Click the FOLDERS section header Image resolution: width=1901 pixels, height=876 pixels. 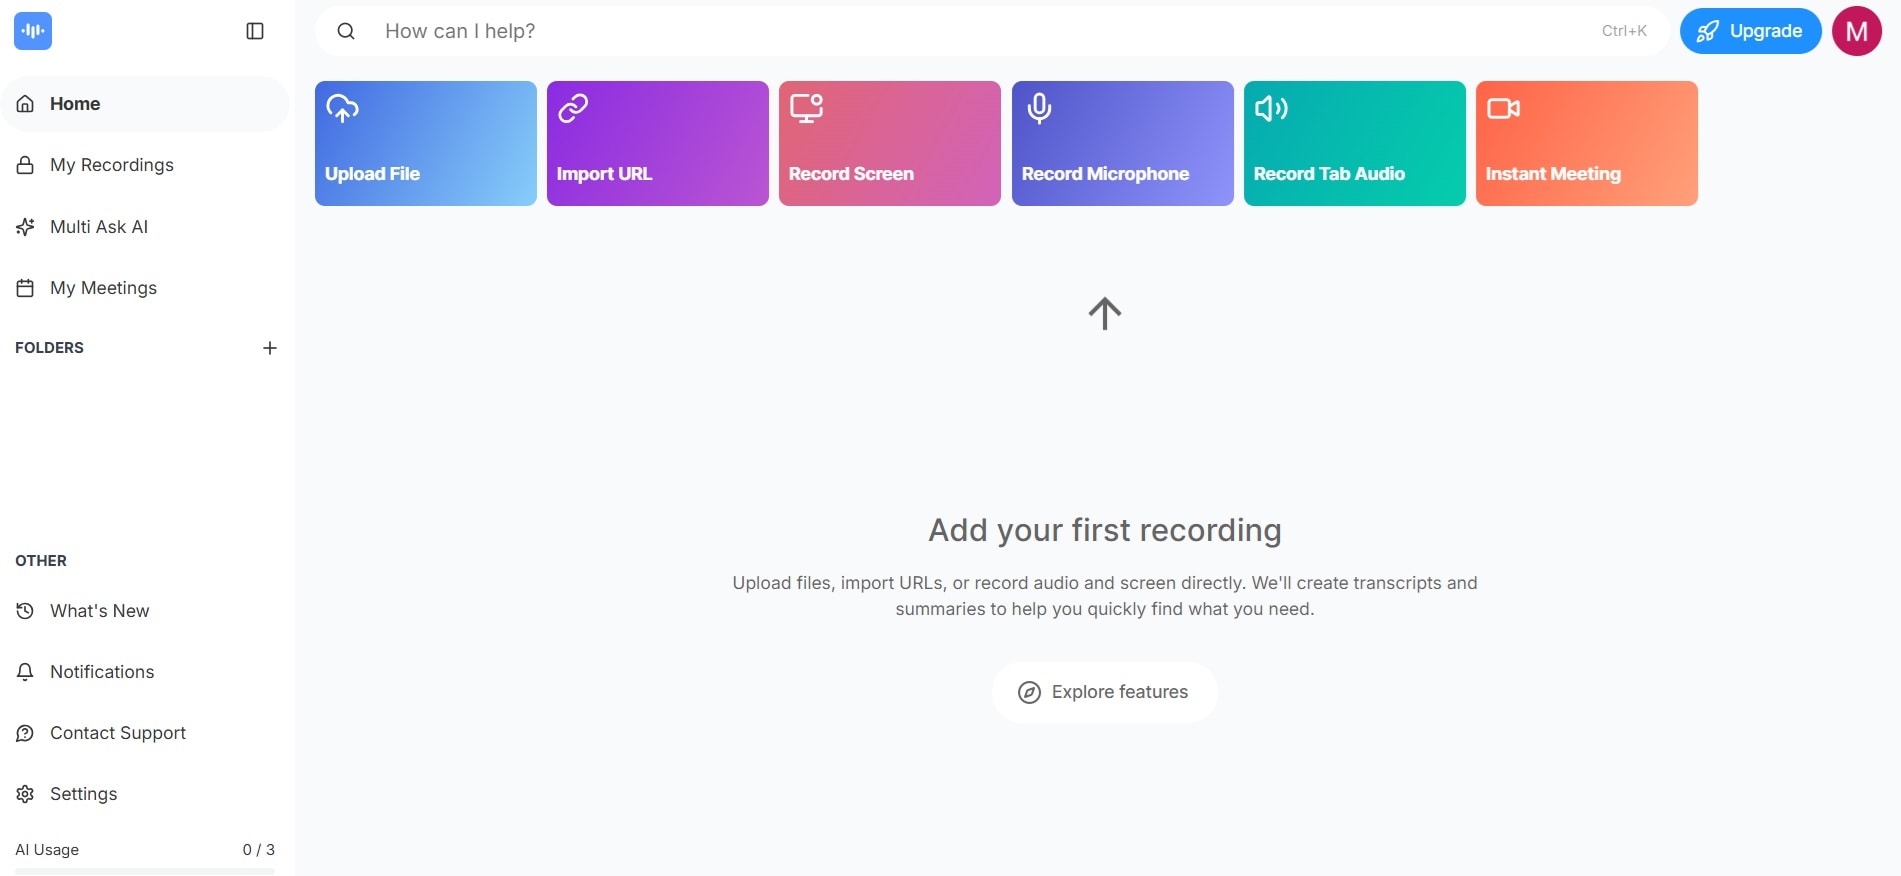pos(49,348)
